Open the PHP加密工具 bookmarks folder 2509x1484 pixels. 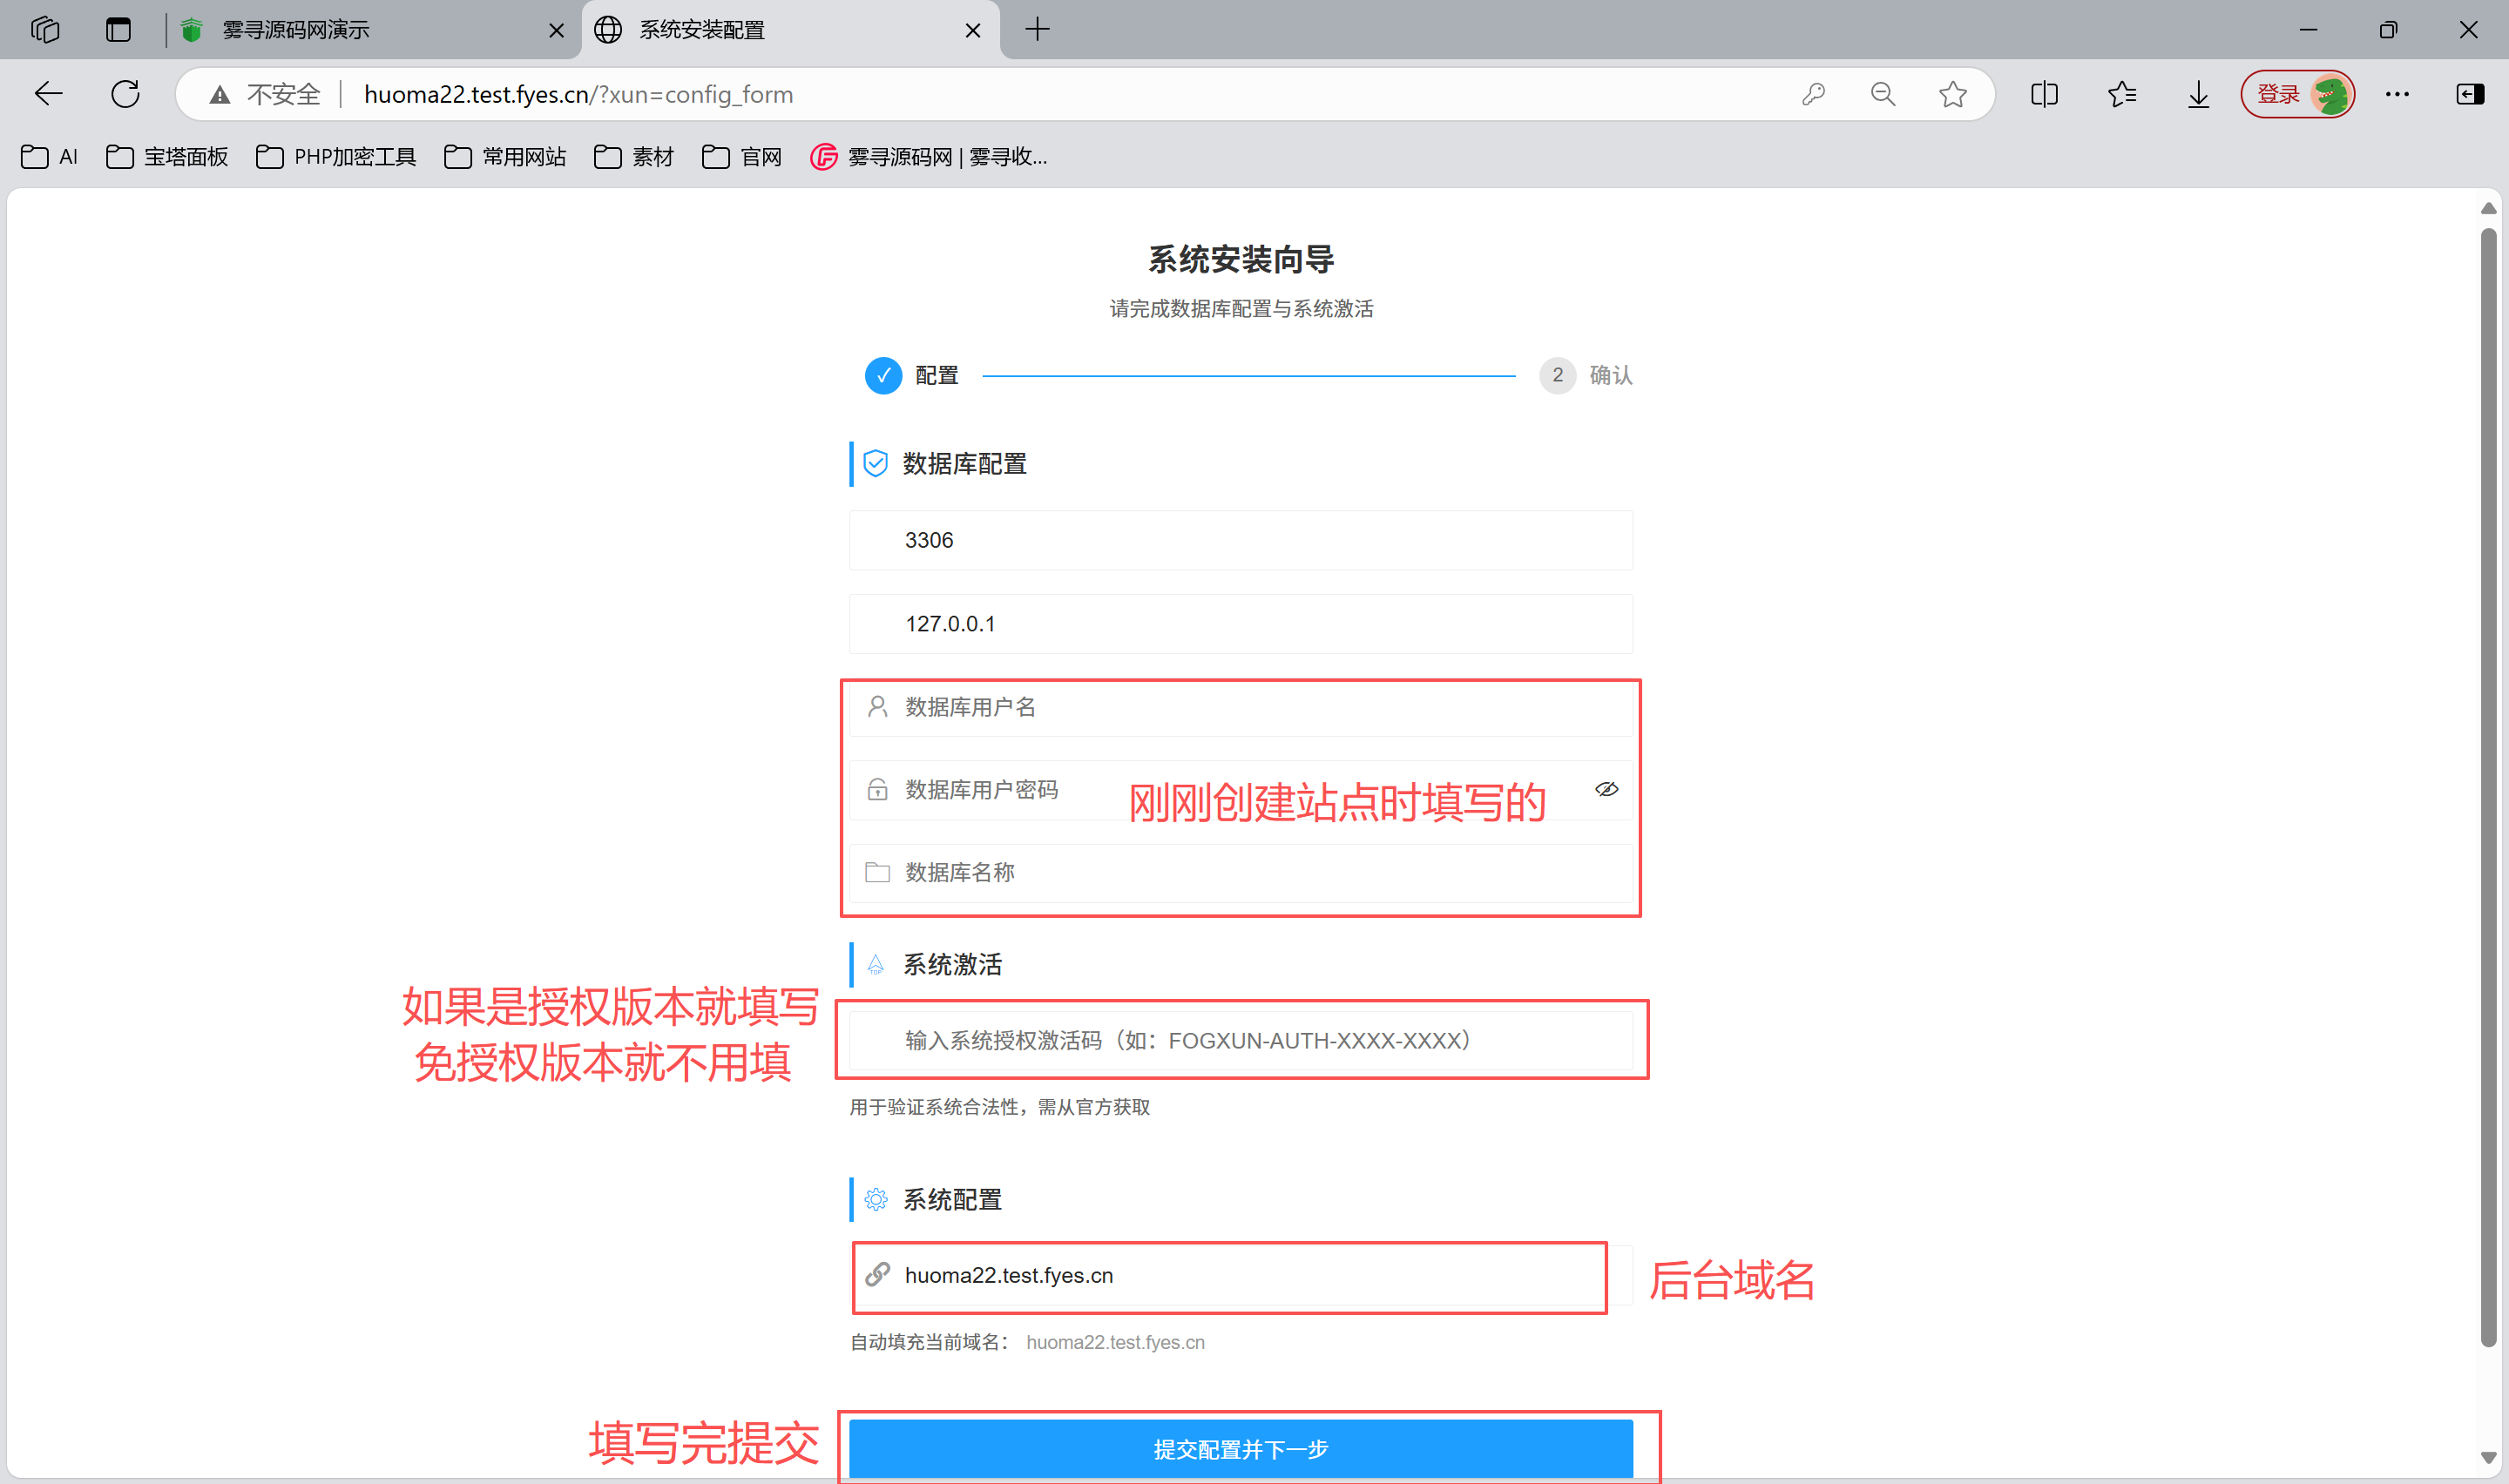[334, 157]
